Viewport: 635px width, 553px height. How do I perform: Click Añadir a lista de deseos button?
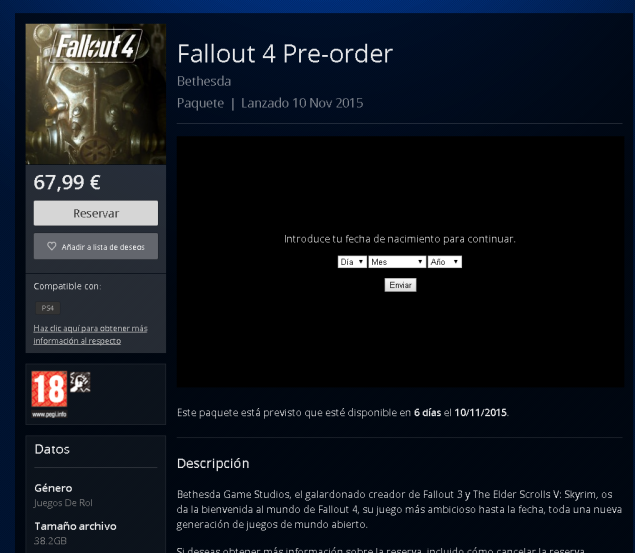pos(96,246)
